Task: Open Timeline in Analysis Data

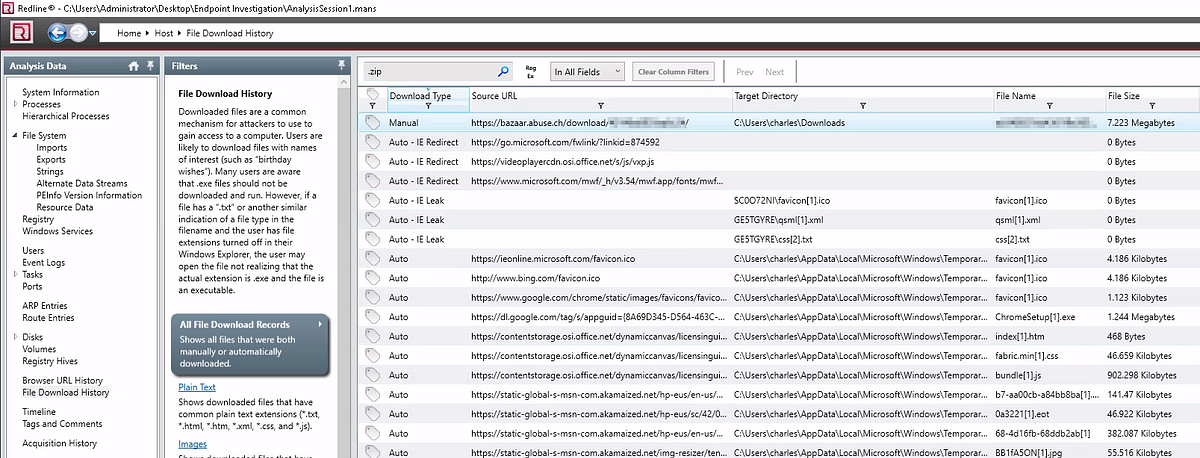Action: [x=39, y=412]
